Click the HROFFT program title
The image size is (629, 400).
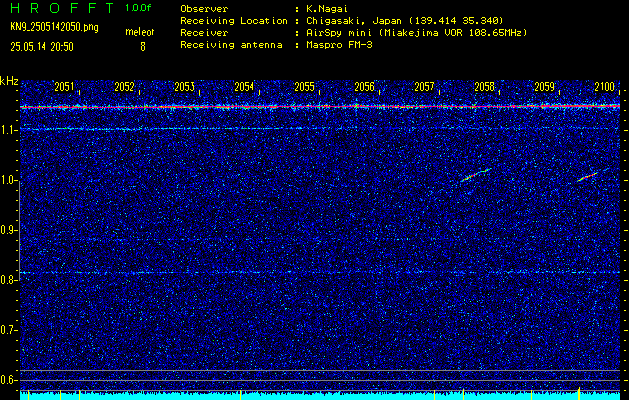(x=63, y=8)
